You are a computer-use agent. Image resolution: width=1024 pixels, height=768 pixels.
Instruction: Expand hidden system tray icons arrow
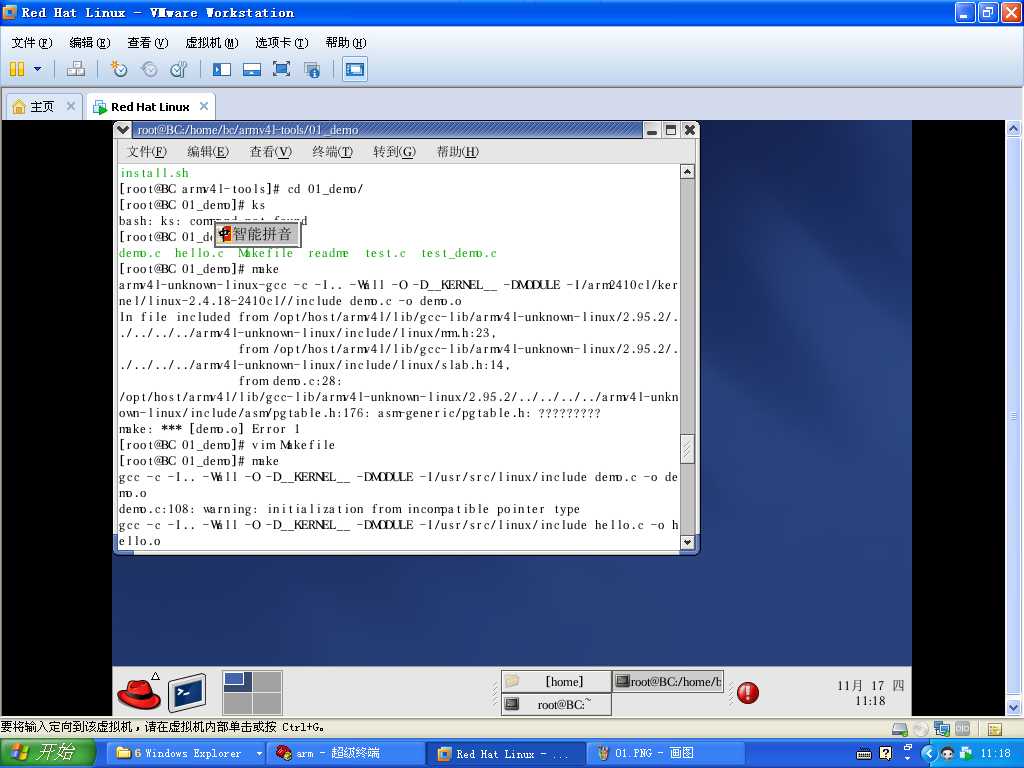pyautogui.click(x=929, y=754)
